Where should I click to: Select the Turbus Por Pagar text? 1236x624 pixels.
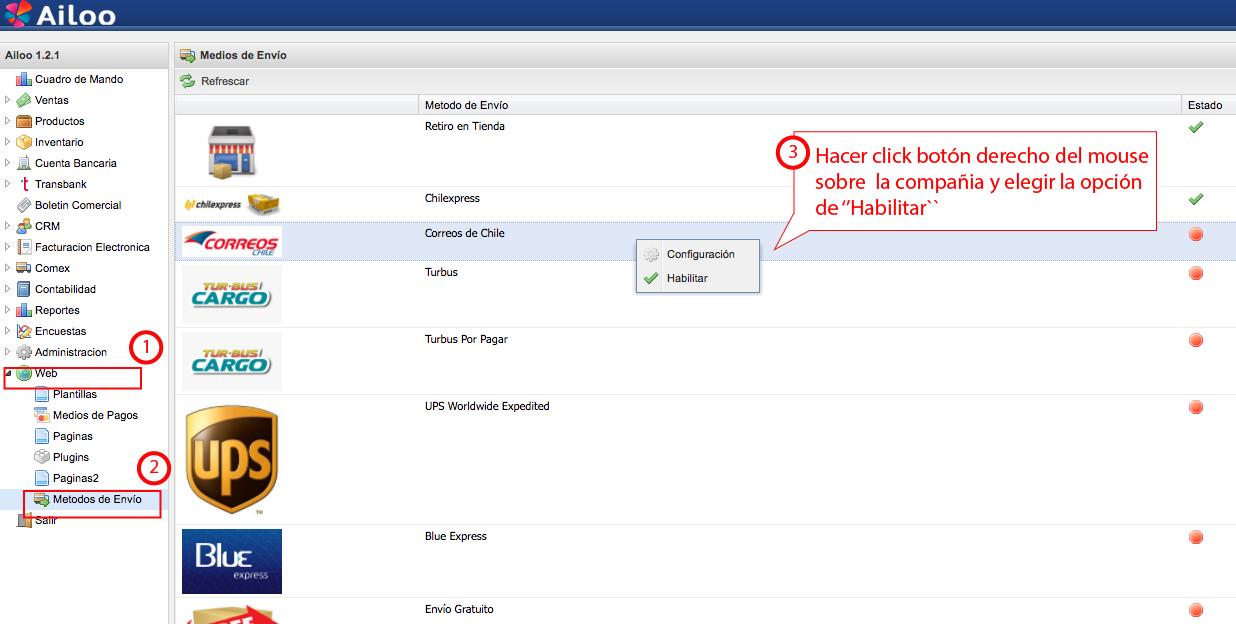tap(466, 339)
